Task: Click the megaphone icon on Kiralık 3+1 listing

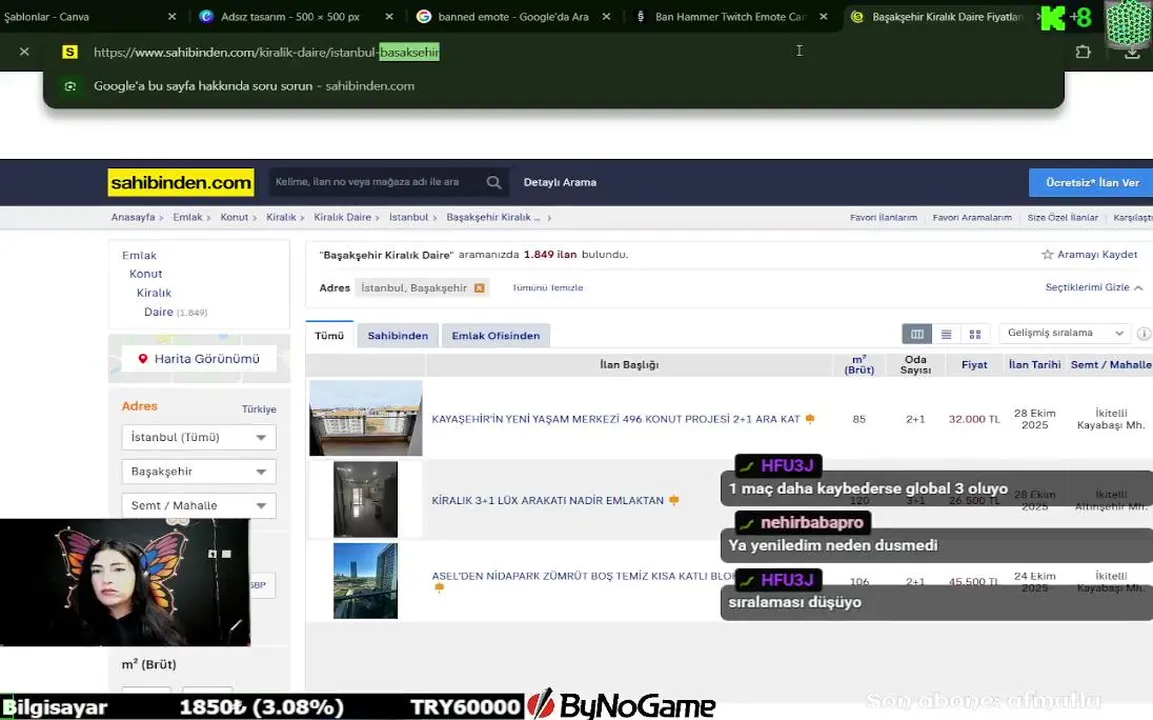Action: click(674, 500)
